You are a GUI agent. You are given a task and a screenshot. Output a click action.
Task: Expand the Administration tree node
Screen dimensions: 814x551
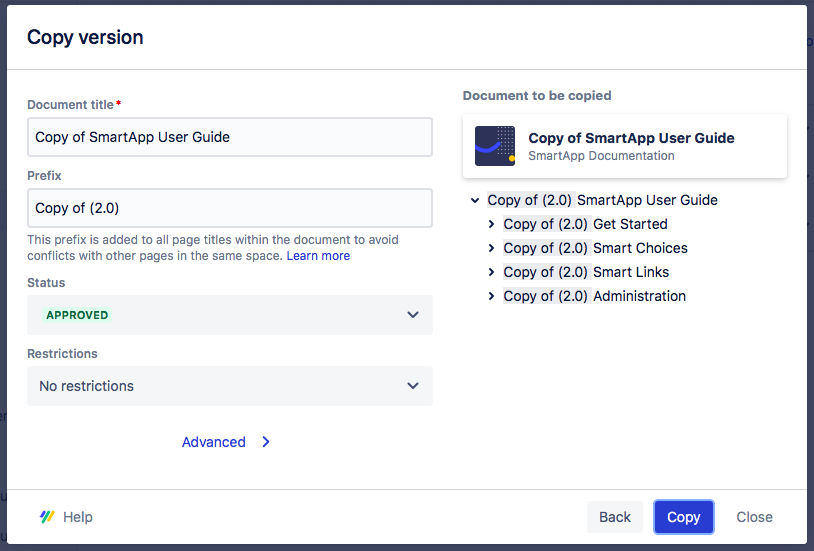[491, 296]
